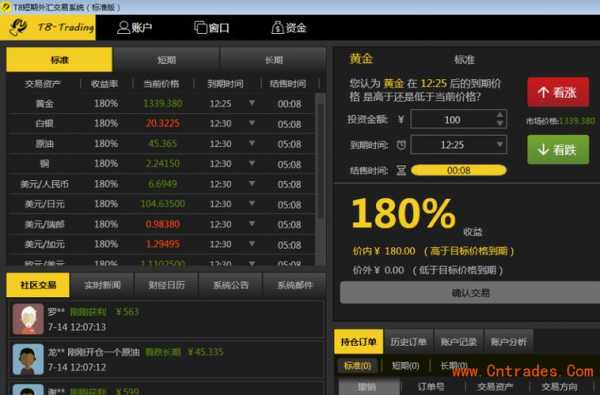Decrease investment amount with down arrow

tap(500, 123)
